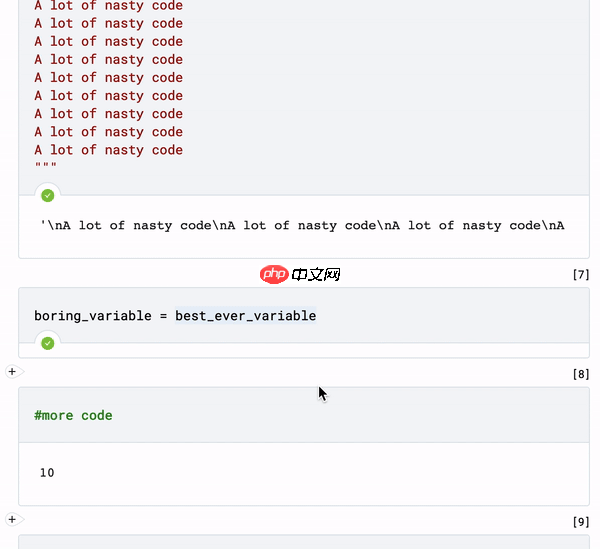
Task: Click green checkmark under boring_variable cell
Action: point(47,343)
